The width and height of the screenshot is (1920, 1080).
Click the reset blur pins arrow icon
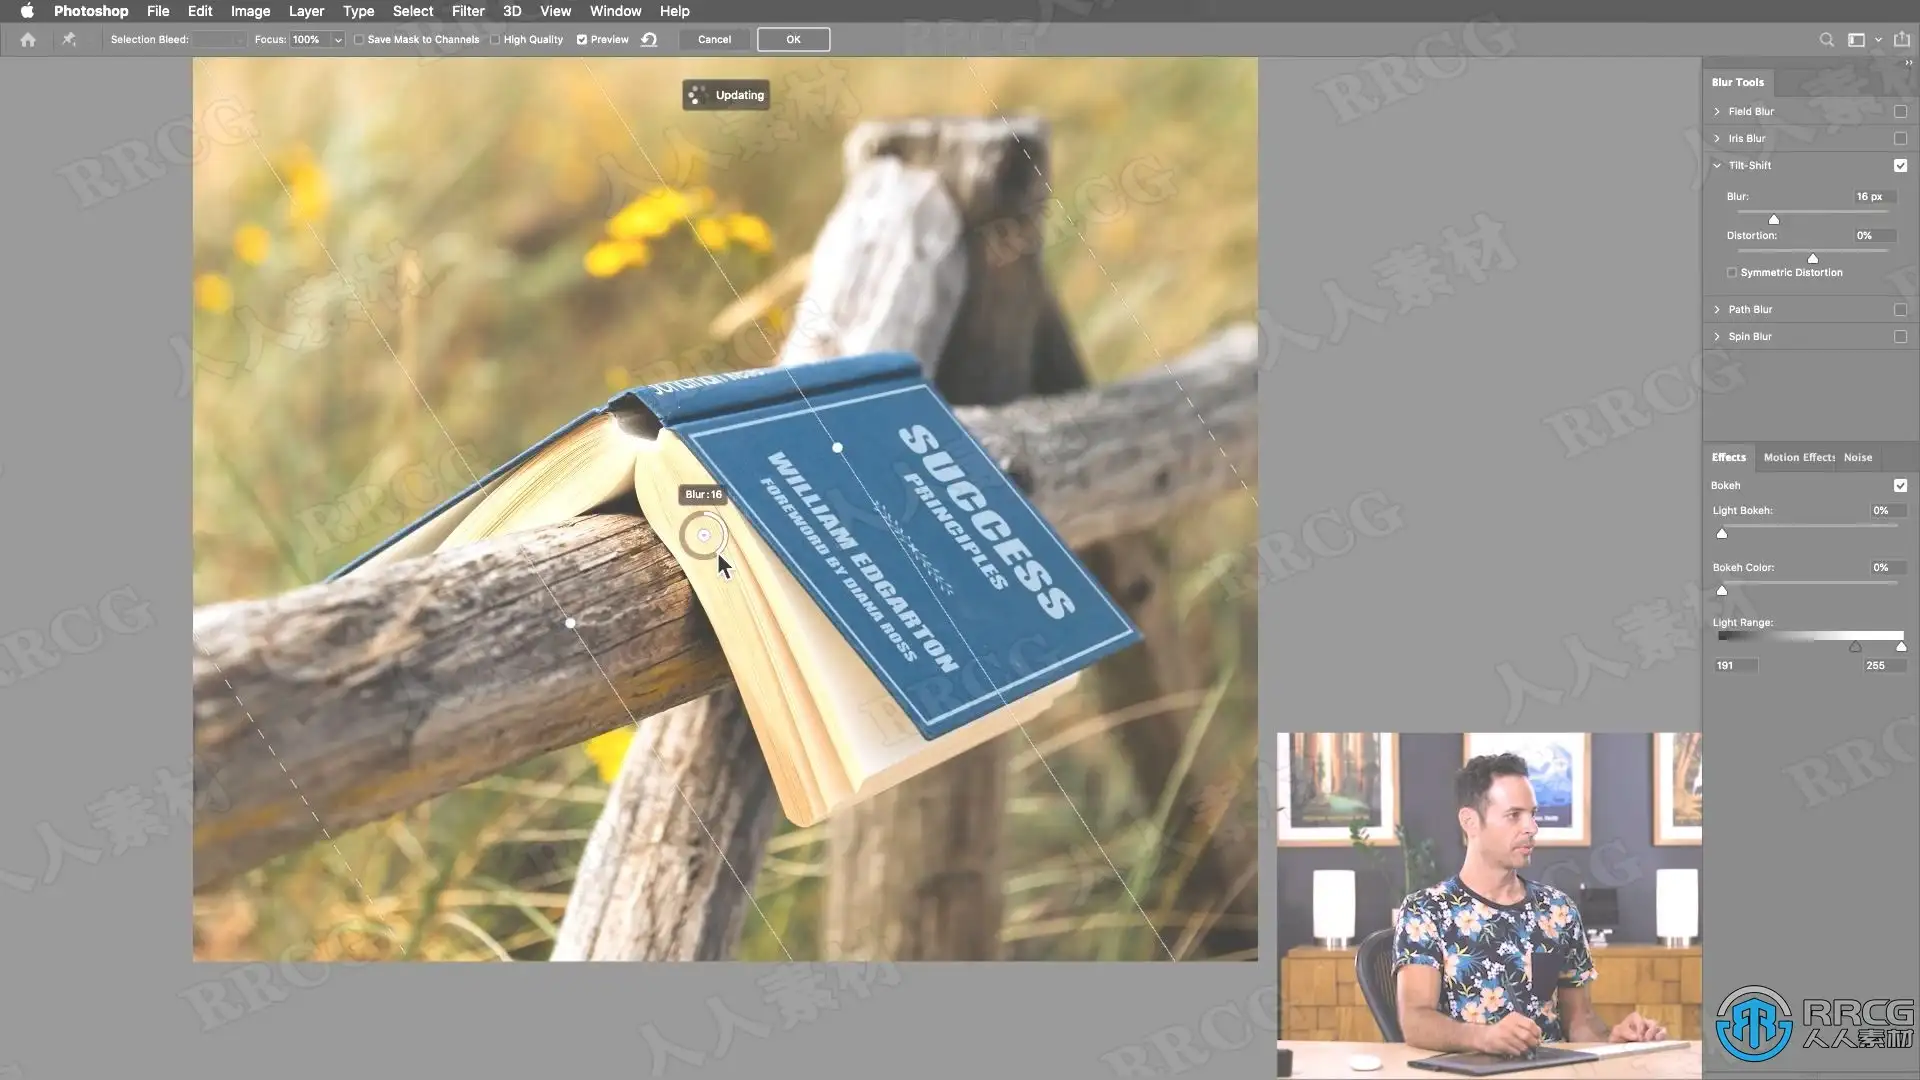pyautogui.click(x=649, y=40)
